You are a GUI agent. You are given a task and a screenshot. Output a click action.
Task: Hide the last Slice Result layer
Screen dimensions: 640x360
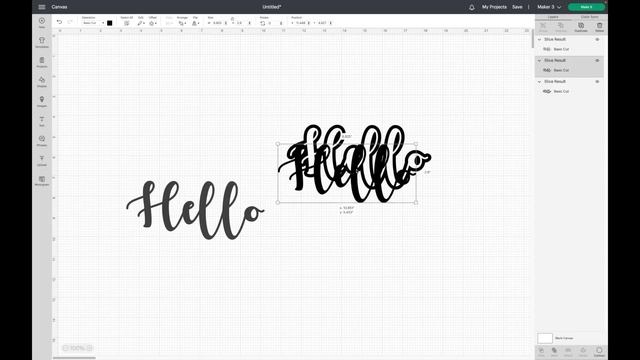(x=597, y=82)
